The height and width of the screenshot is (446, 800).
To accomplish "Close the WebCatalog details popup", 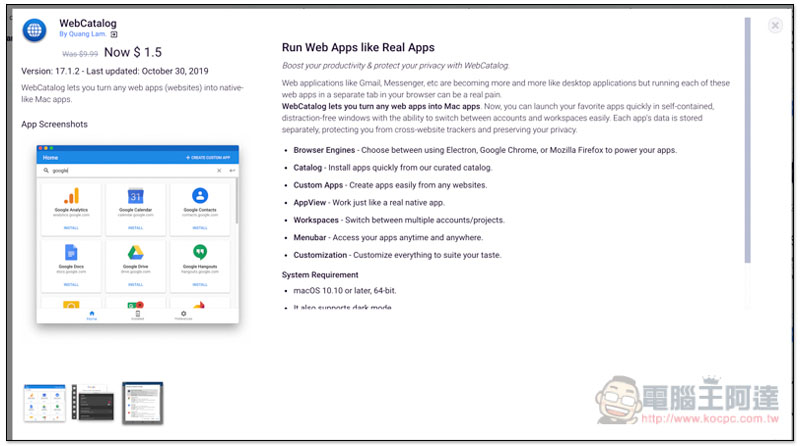I will click(775, 26).
